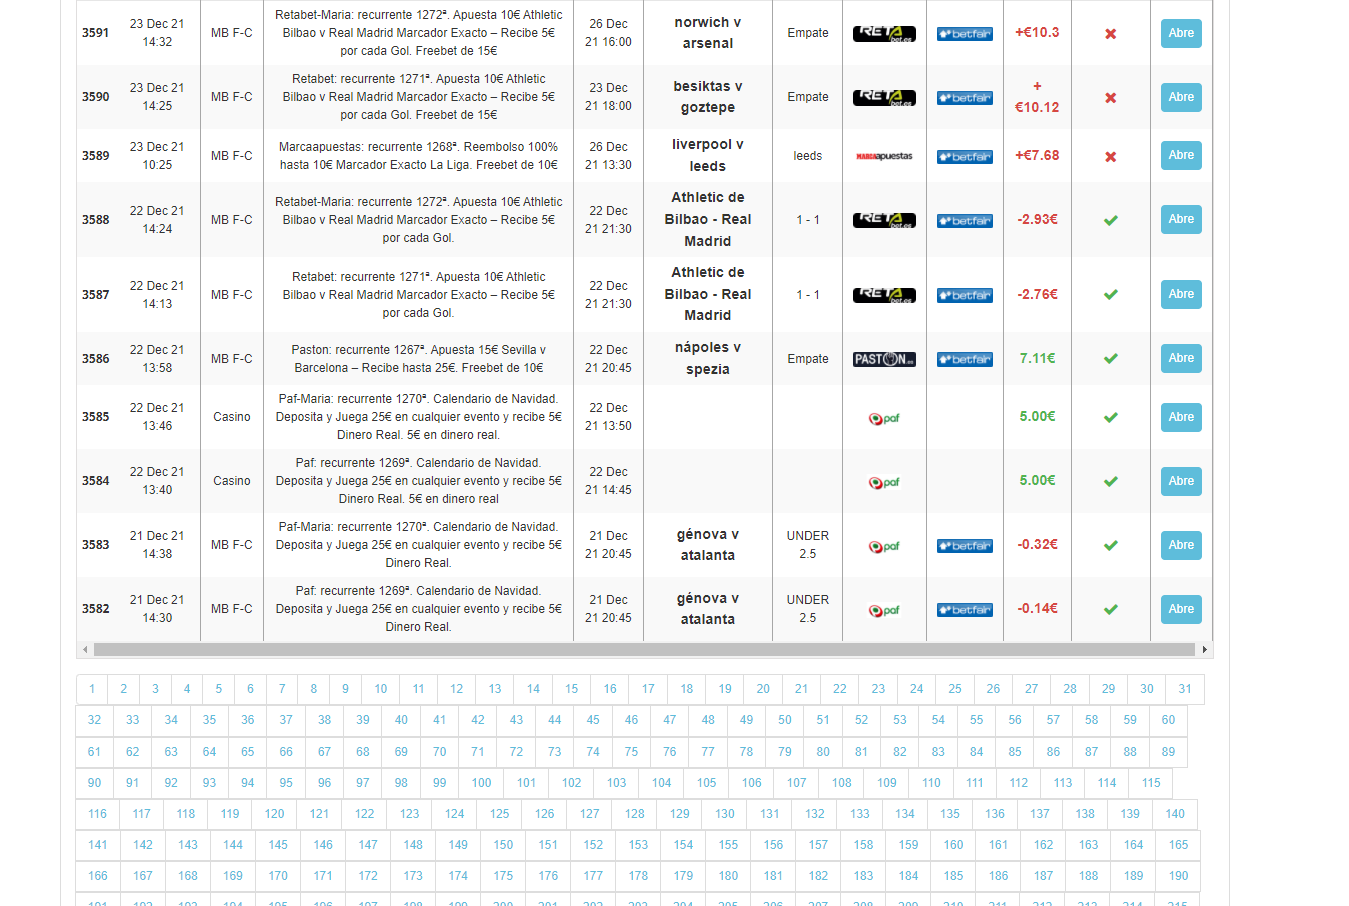Open row 3591 with Abre button
The width and height of the screenshot is (1349, 906).
point(1181,33)
